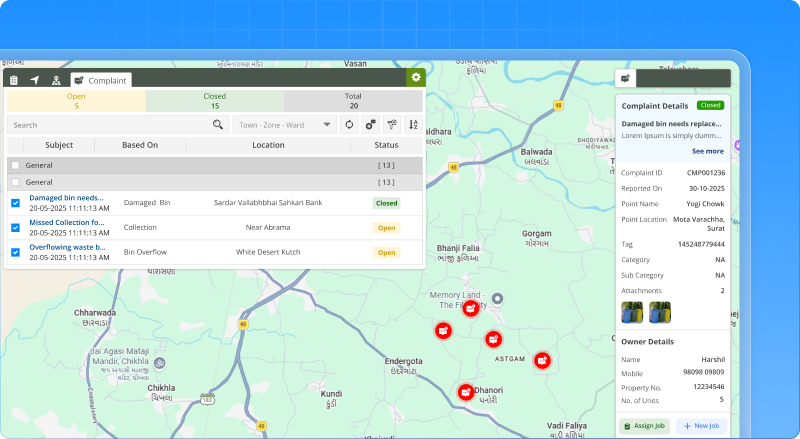The width and height of the screenshot is (800, 439).
Task: Open the first attachment thumbnail
Action: point(632,312)
